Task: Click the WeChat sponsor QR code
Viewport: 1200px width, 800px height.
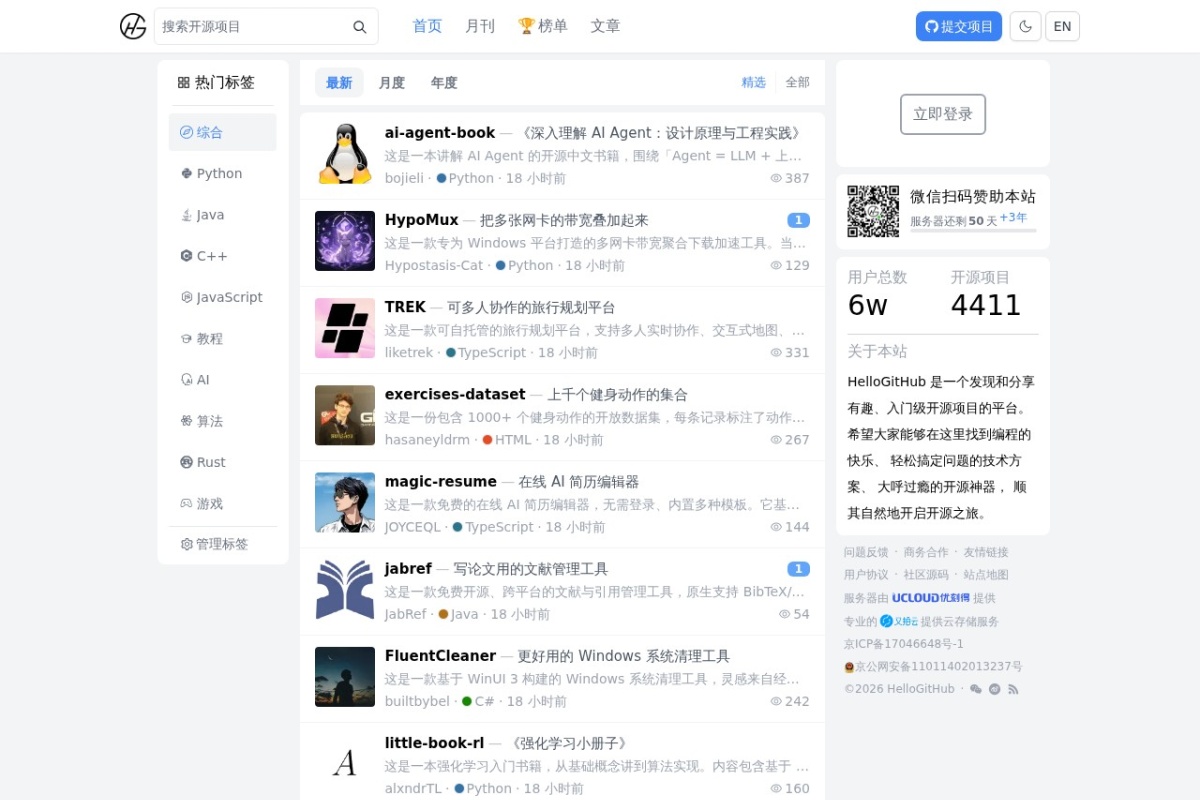Action: point(873,211)
